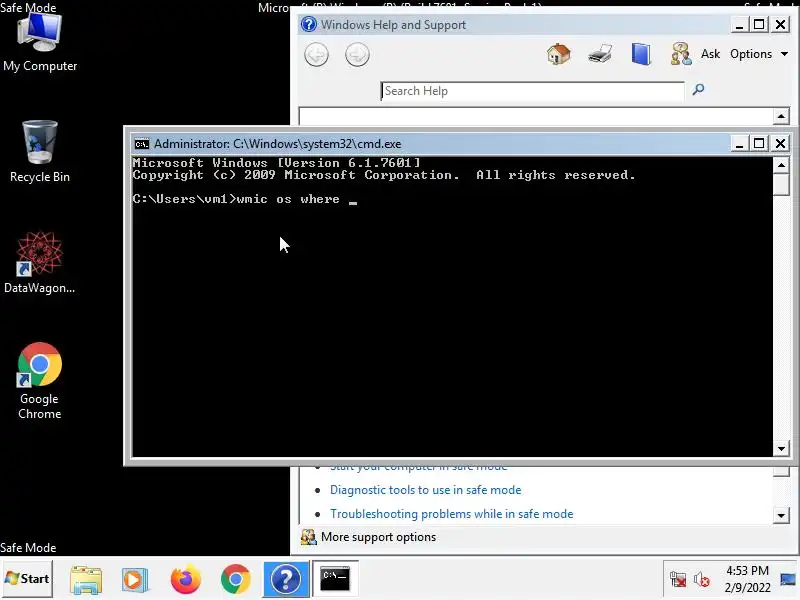The width and height of the screenshot is (800, 600).
Task: Click the Help window top scroll-up arrow
Action: click(x=781, y=116)
